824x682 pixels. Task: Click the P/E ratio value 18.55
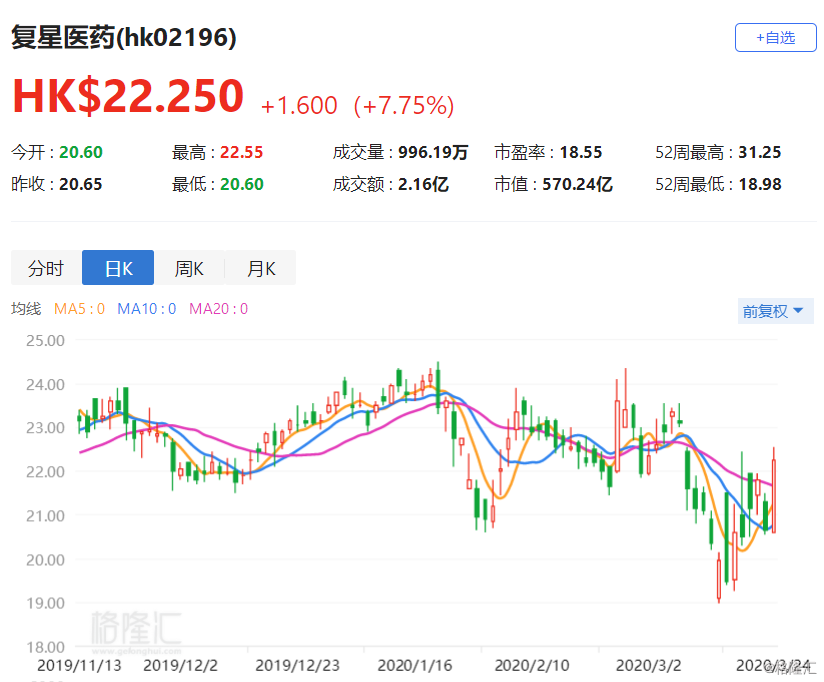click(581, 152)
